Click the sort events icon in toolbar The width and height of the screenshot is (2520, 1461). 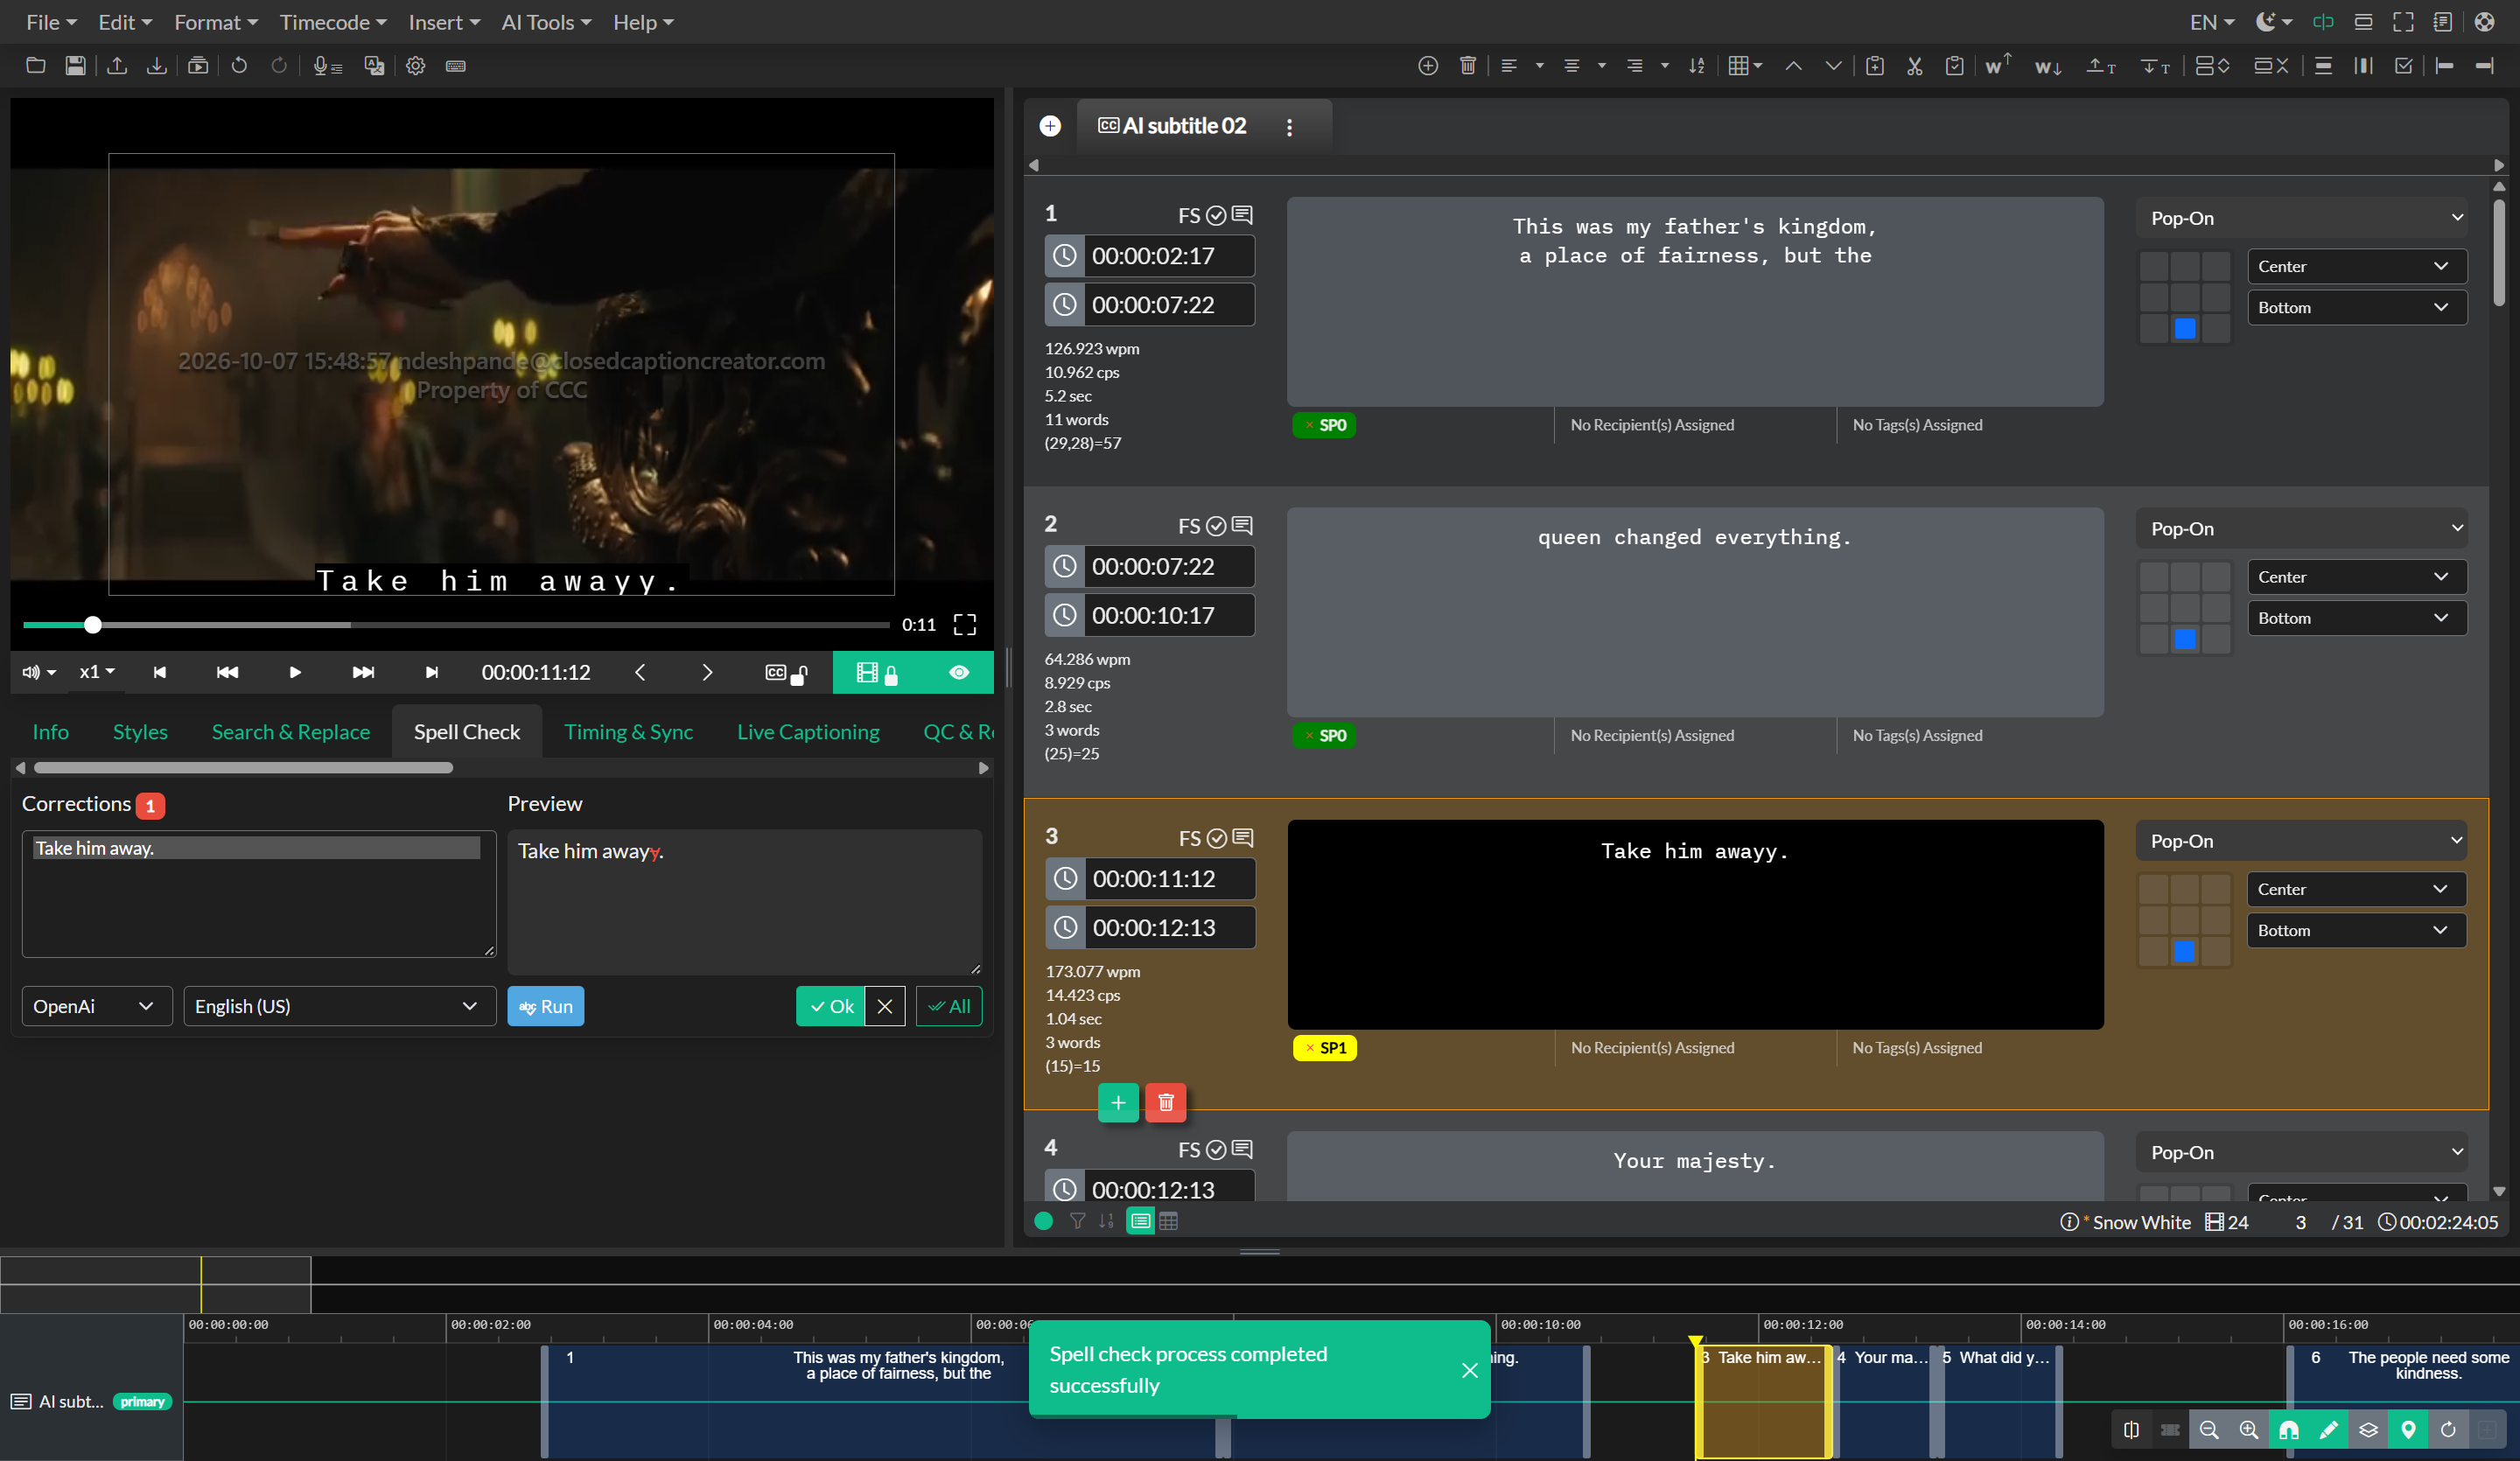(1697, 66)
